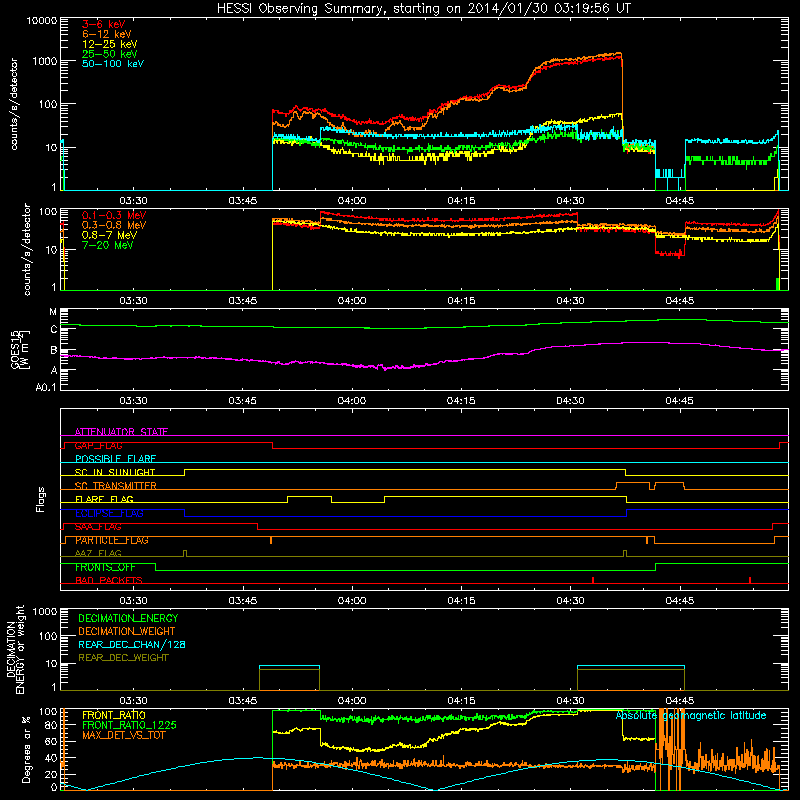The image size is (800, 800).
Task: Click the HESSI Observing Summary title
Action: (423, 8)
